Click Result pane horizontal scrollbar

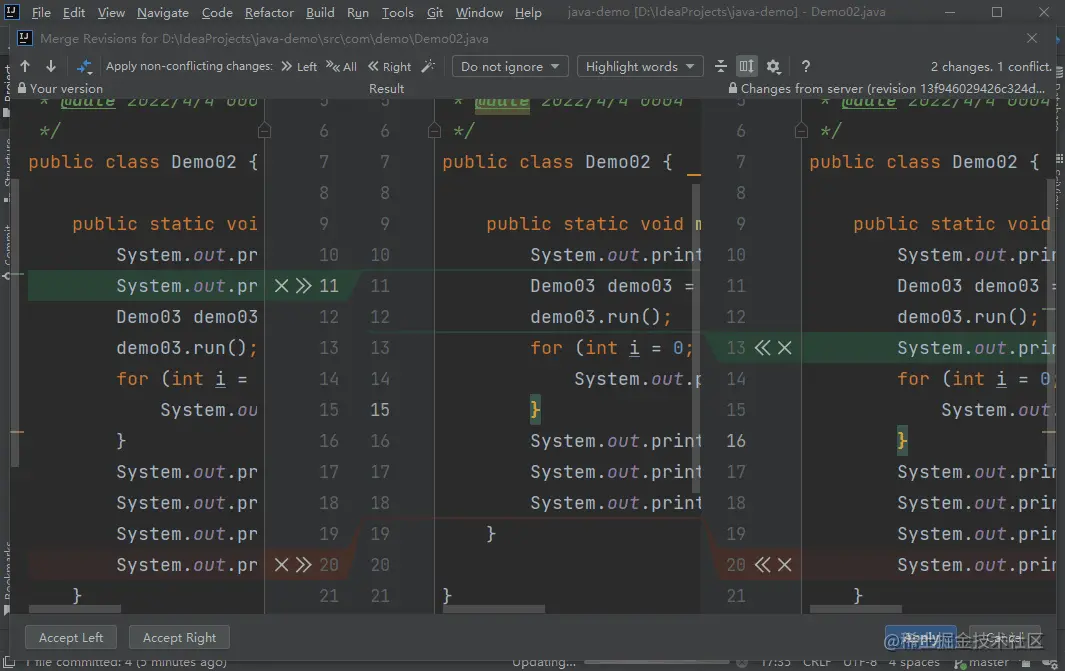coord(494,609)
